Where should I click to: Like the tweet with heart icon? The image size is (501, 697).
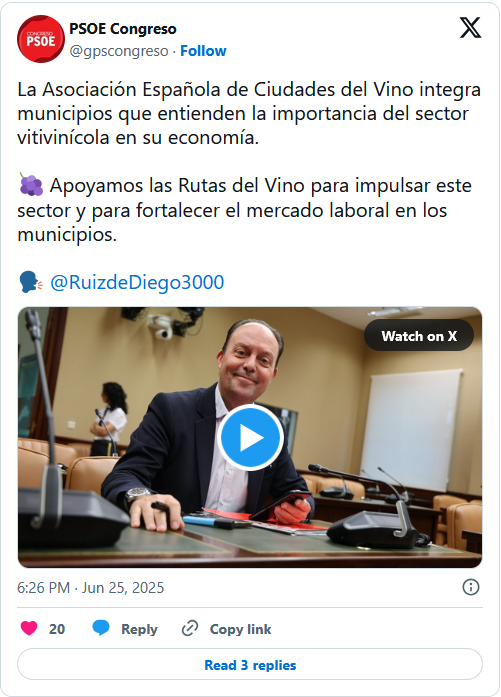(29, 629)
